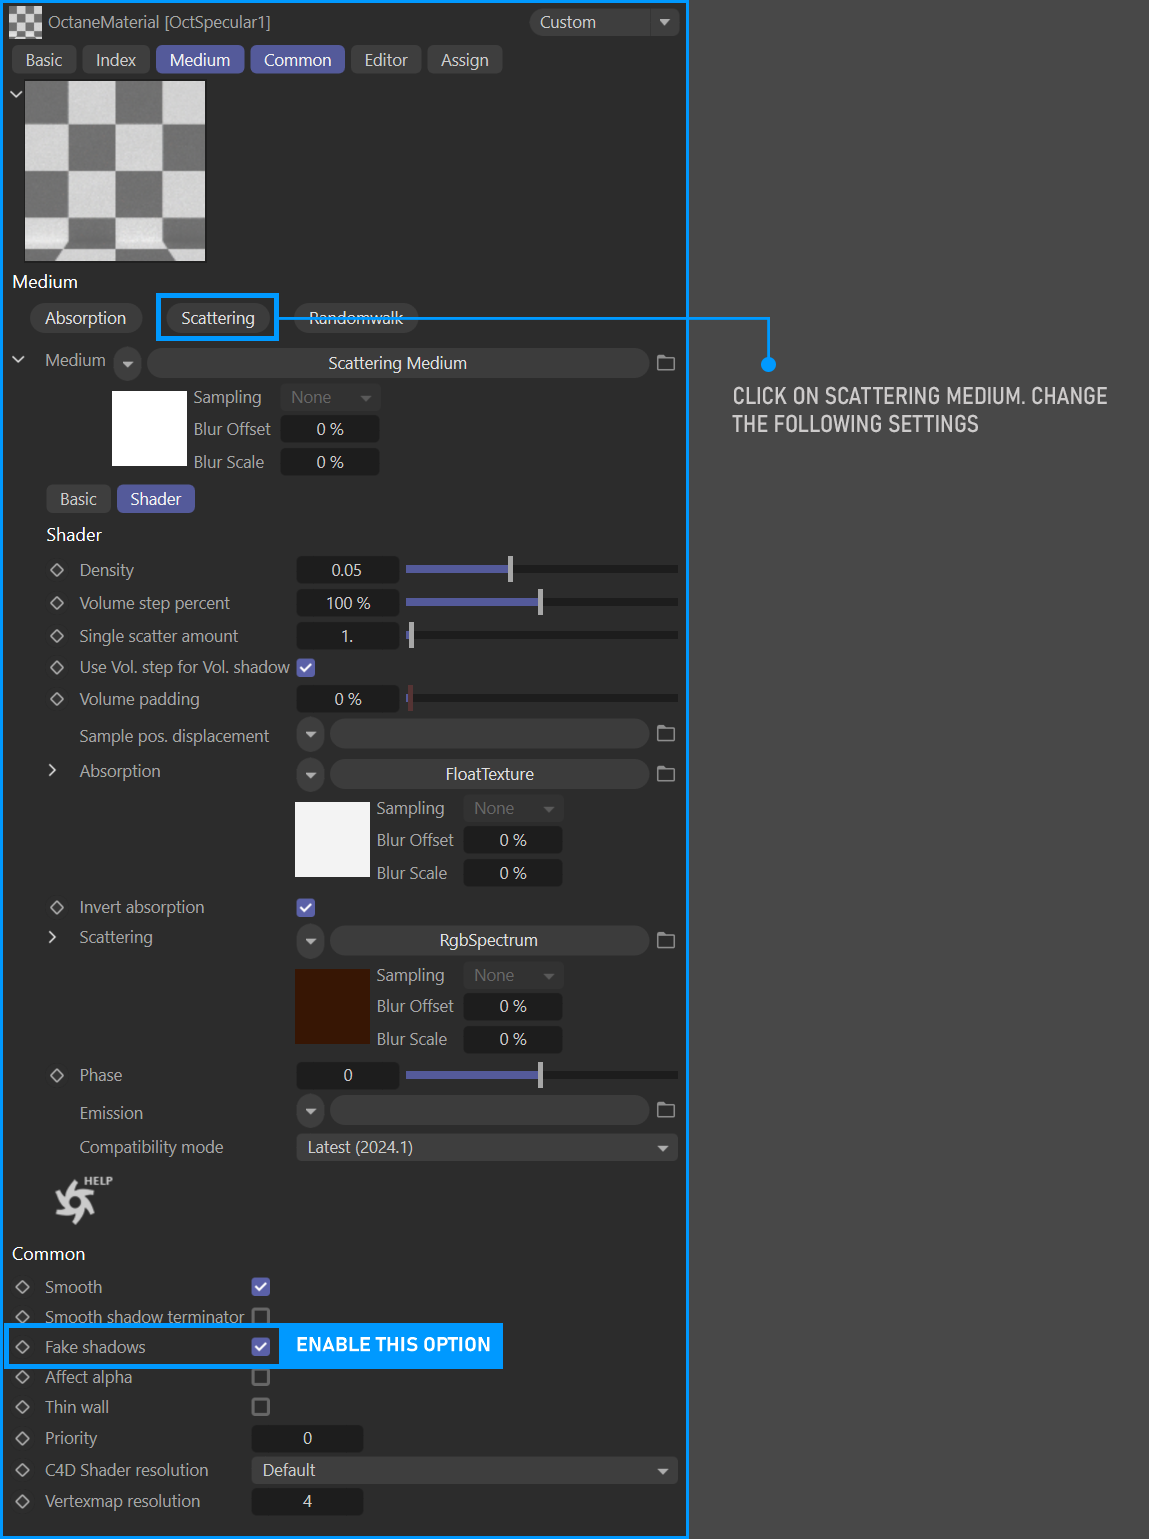Expand the Absorption parameter group

click(53, 771)
